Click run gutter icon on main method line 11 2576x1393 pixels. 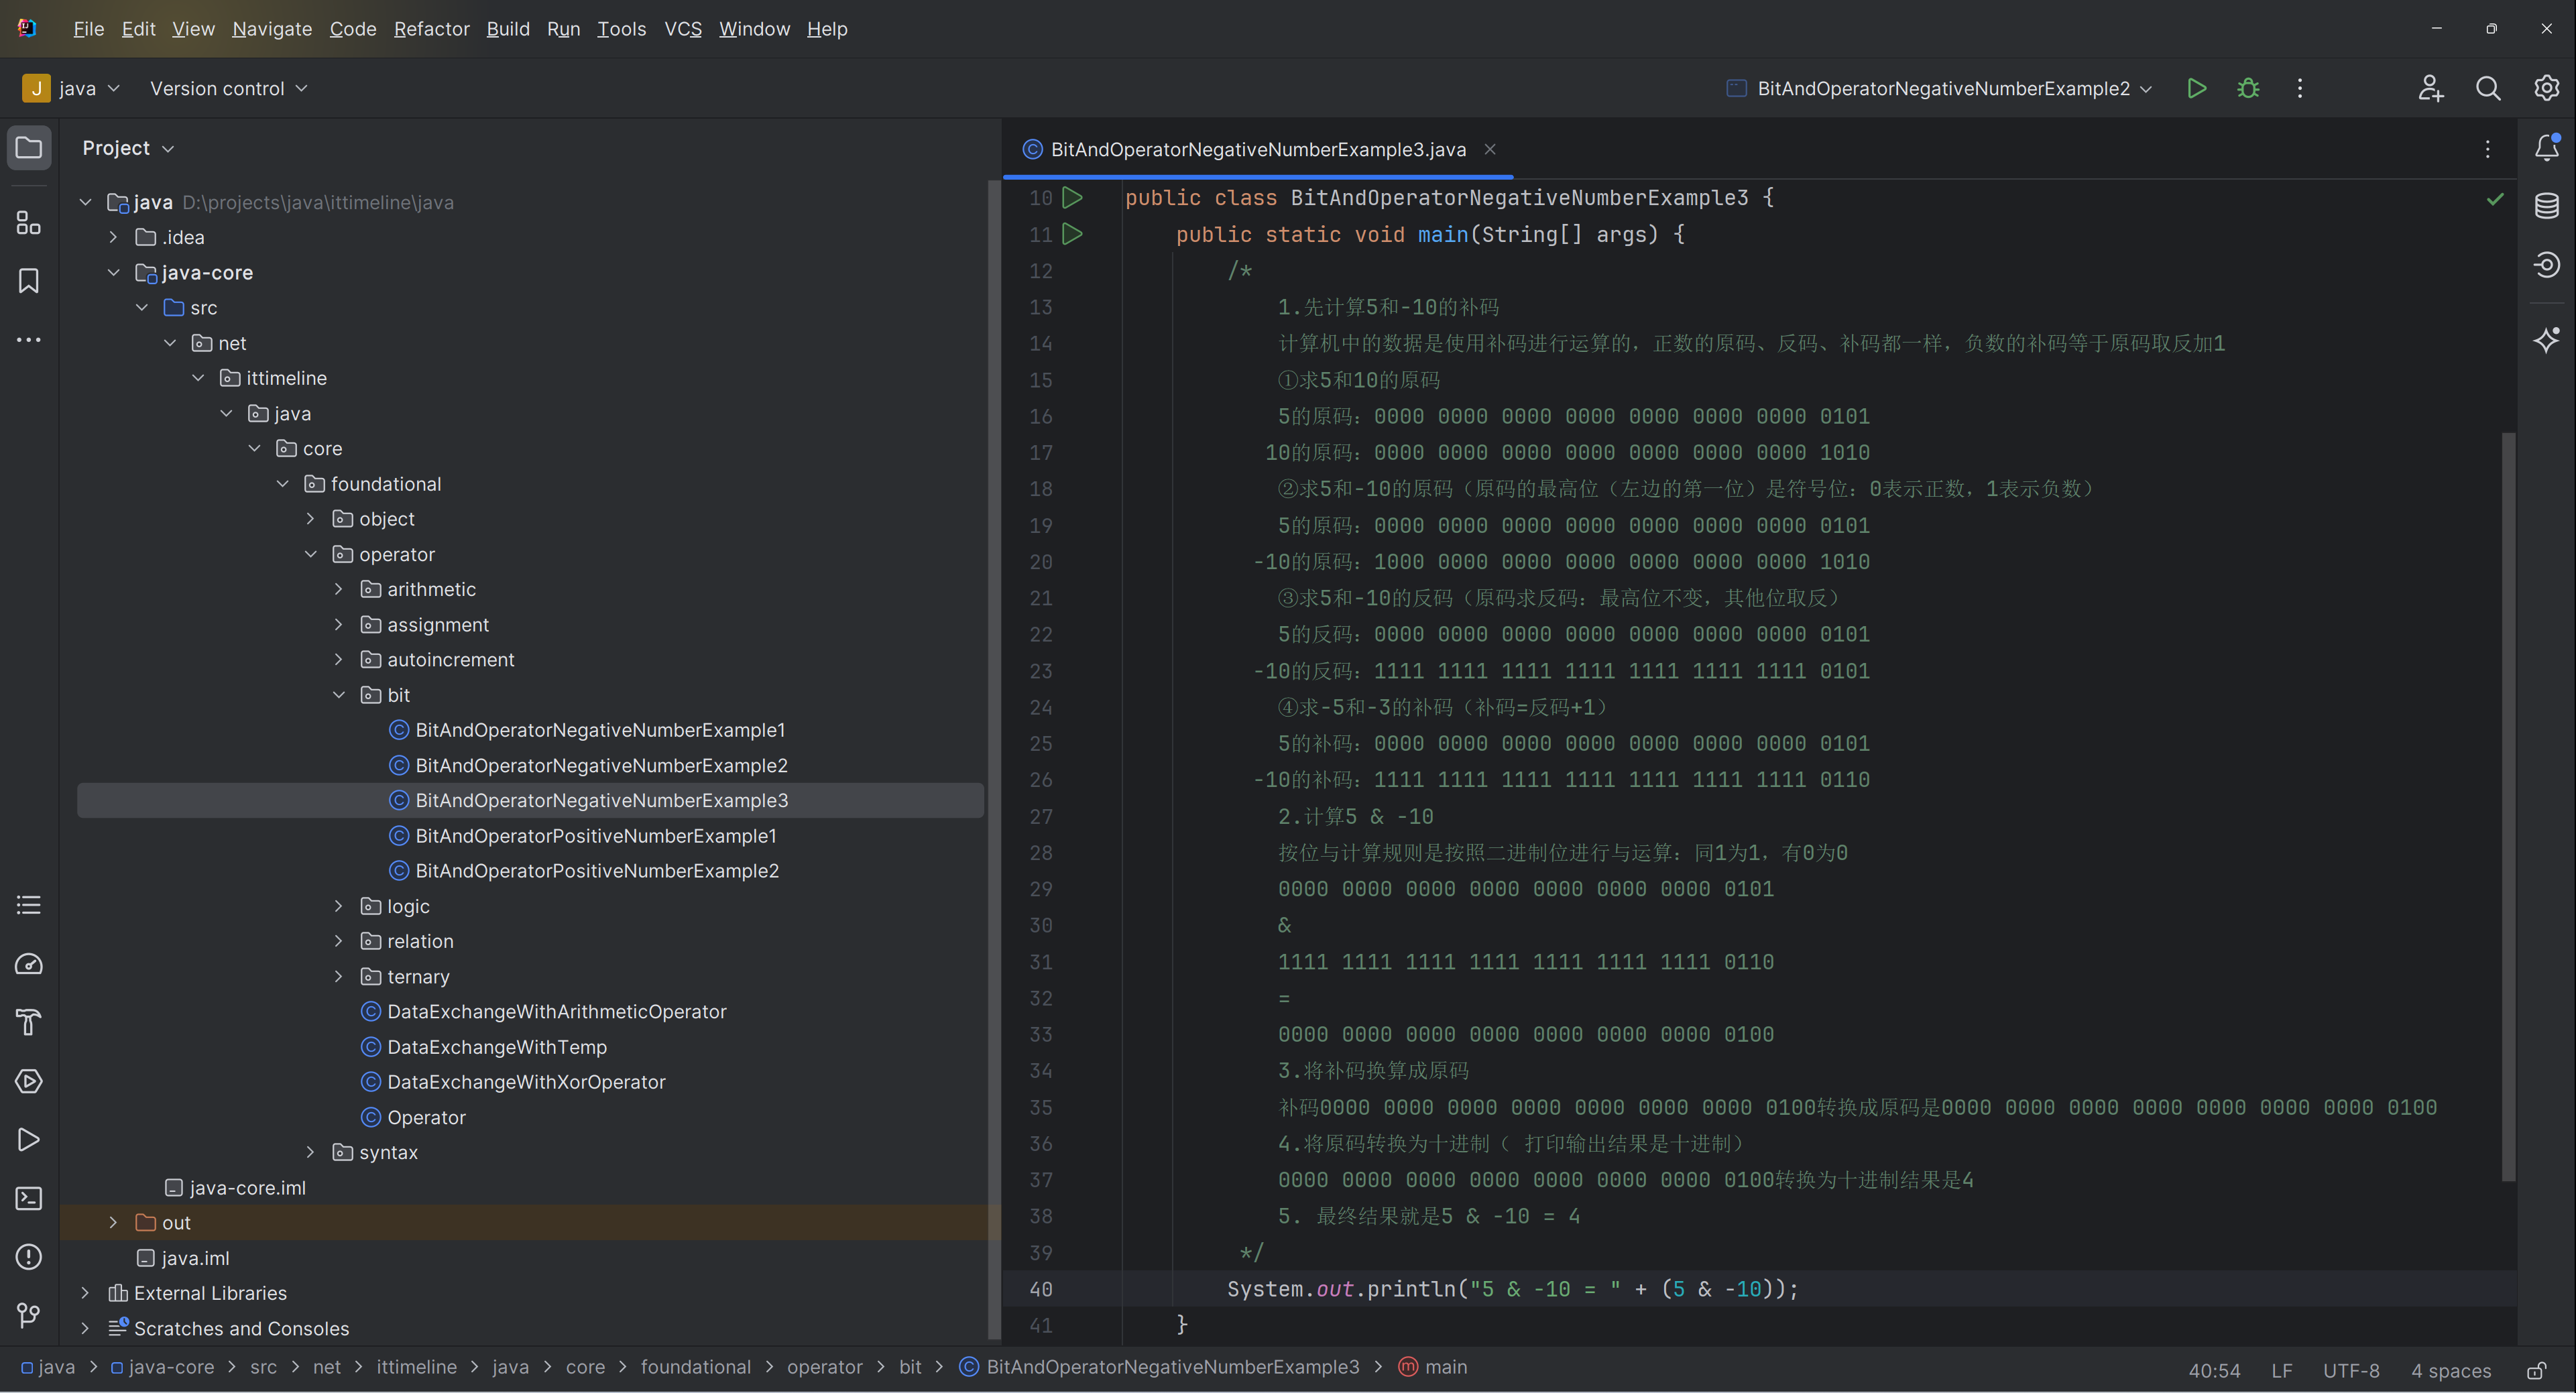point(1073,234)
